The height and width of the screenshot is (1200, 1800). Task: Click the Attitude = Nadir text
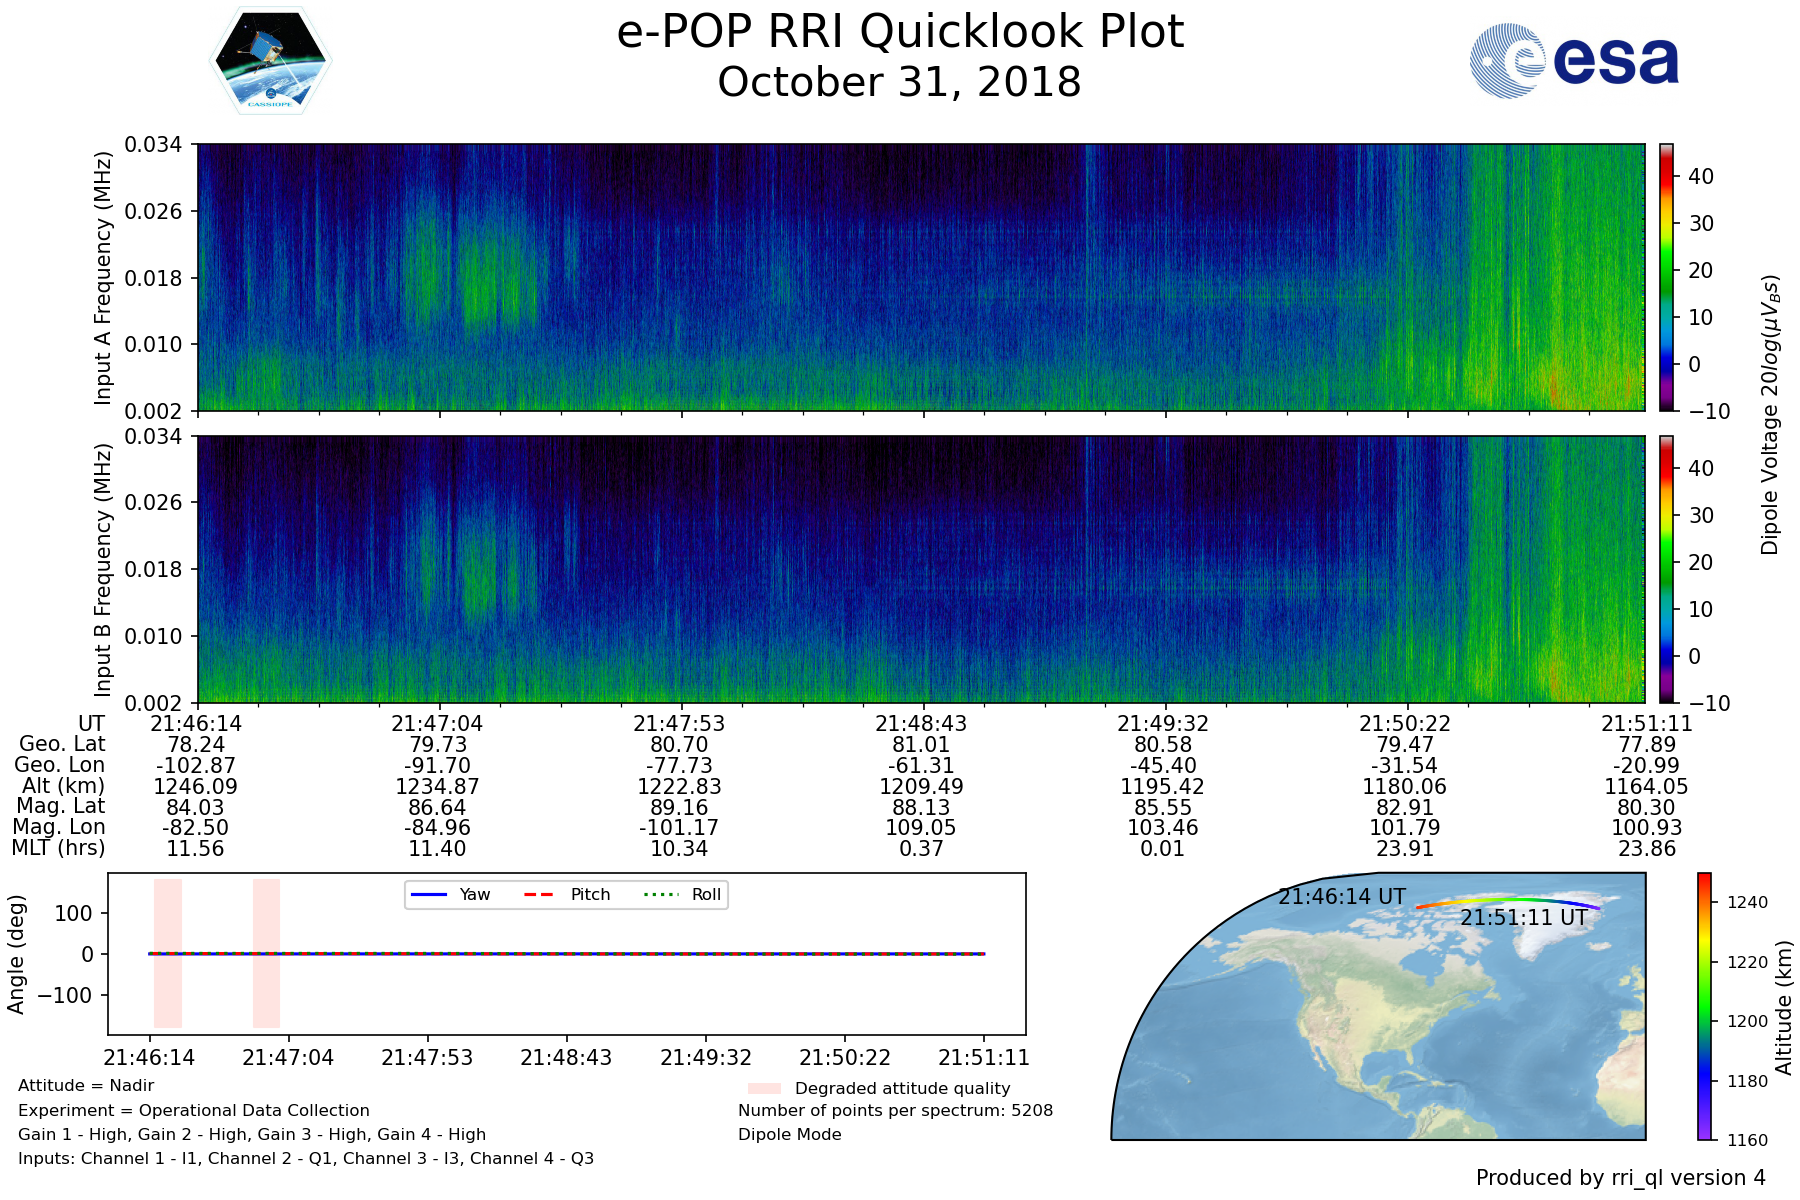point(86,1086)
